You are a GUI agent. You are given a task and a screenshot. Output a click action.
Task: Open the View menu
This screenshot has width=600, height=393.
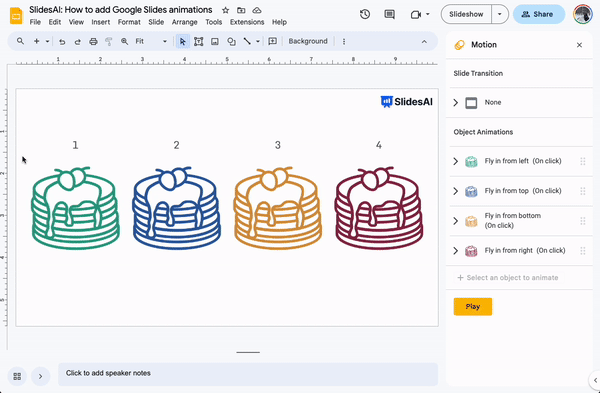click(76, 22)
